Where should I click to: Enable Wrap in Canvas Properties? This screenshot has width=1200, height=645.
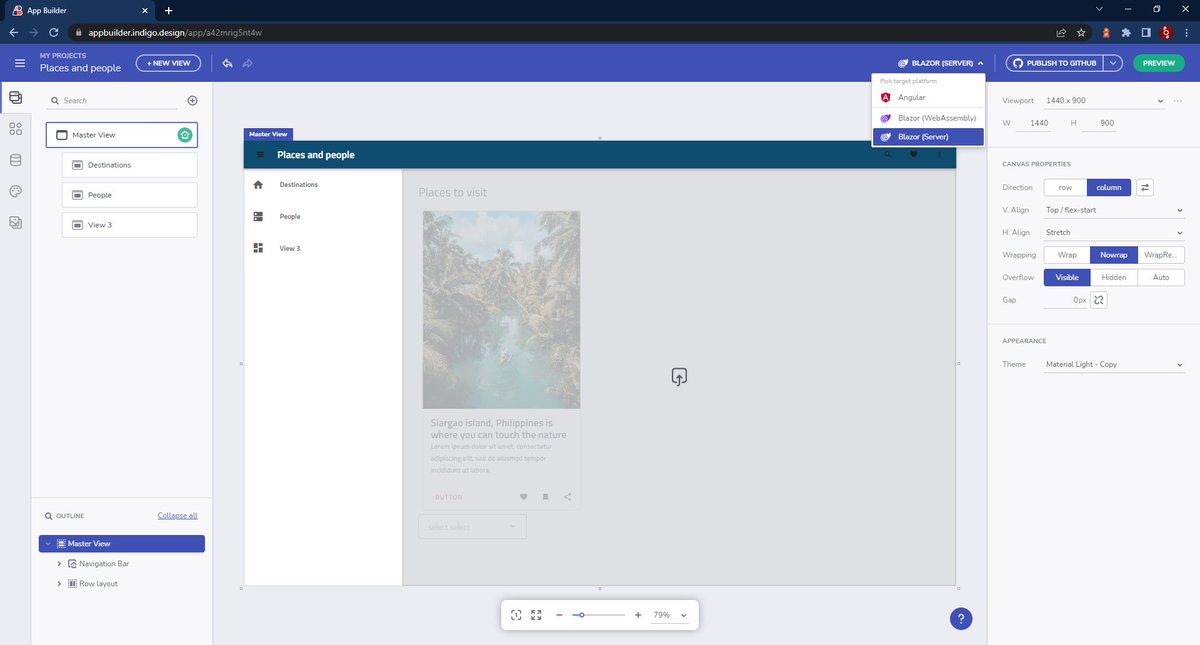(x=1066, y=254)
